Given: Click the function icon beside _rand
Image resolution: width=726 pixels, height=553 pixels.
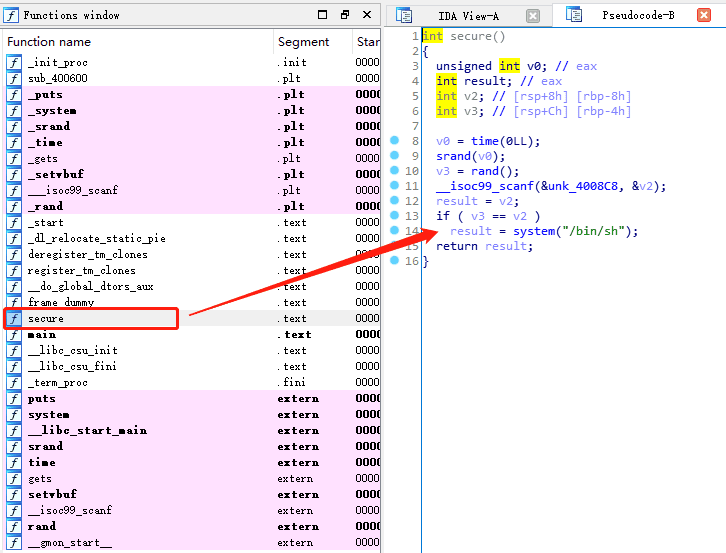Looking at the screenshot, I should pos(14,206).
